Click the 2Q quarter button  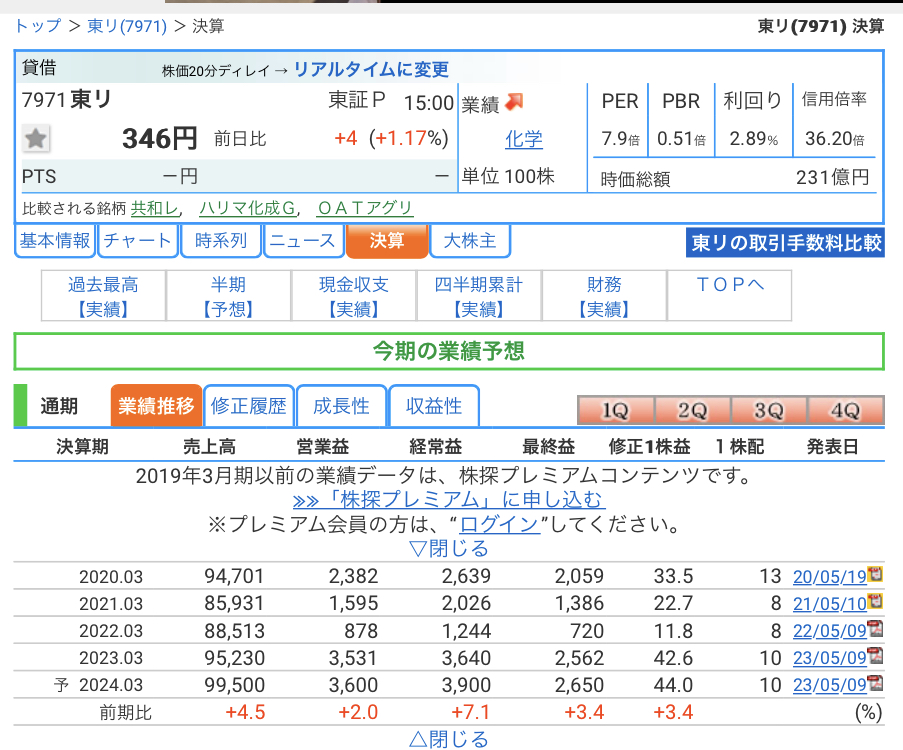[692, 411]
